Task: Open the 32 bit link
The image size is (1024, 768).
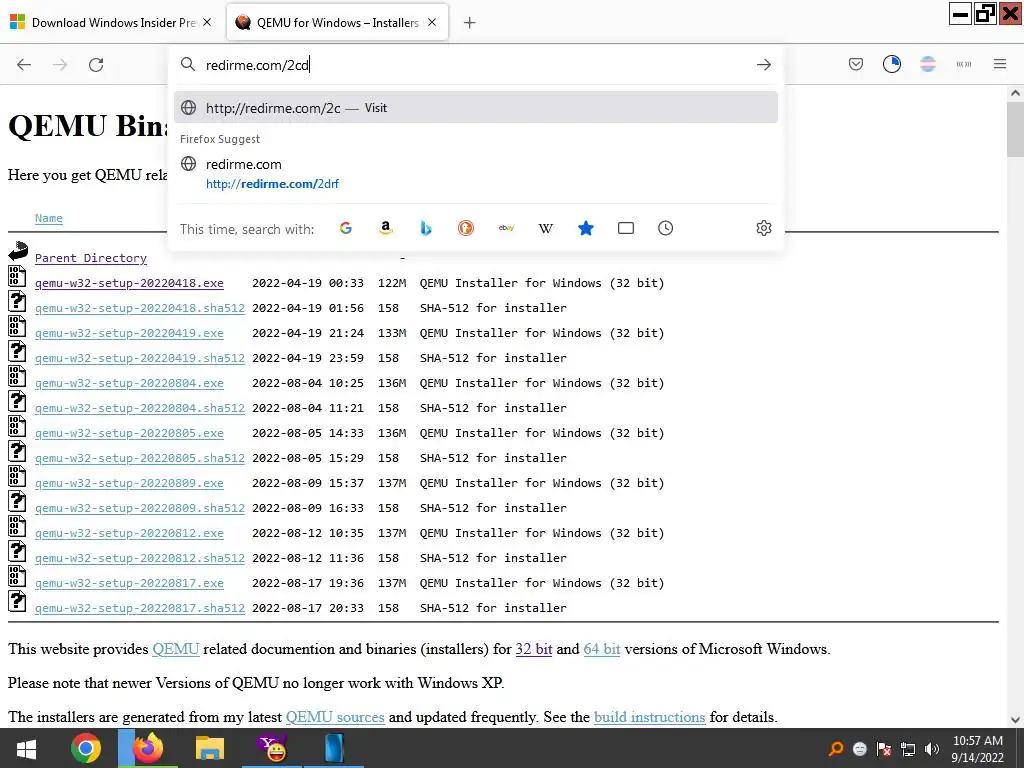Action: pos(534,649)
